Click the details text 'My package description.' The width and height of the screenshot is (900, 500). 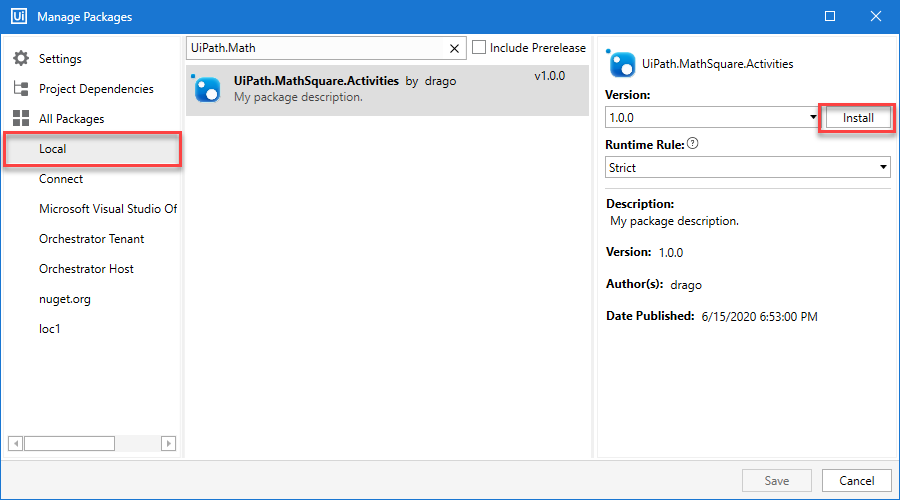[x=674, y=221]
